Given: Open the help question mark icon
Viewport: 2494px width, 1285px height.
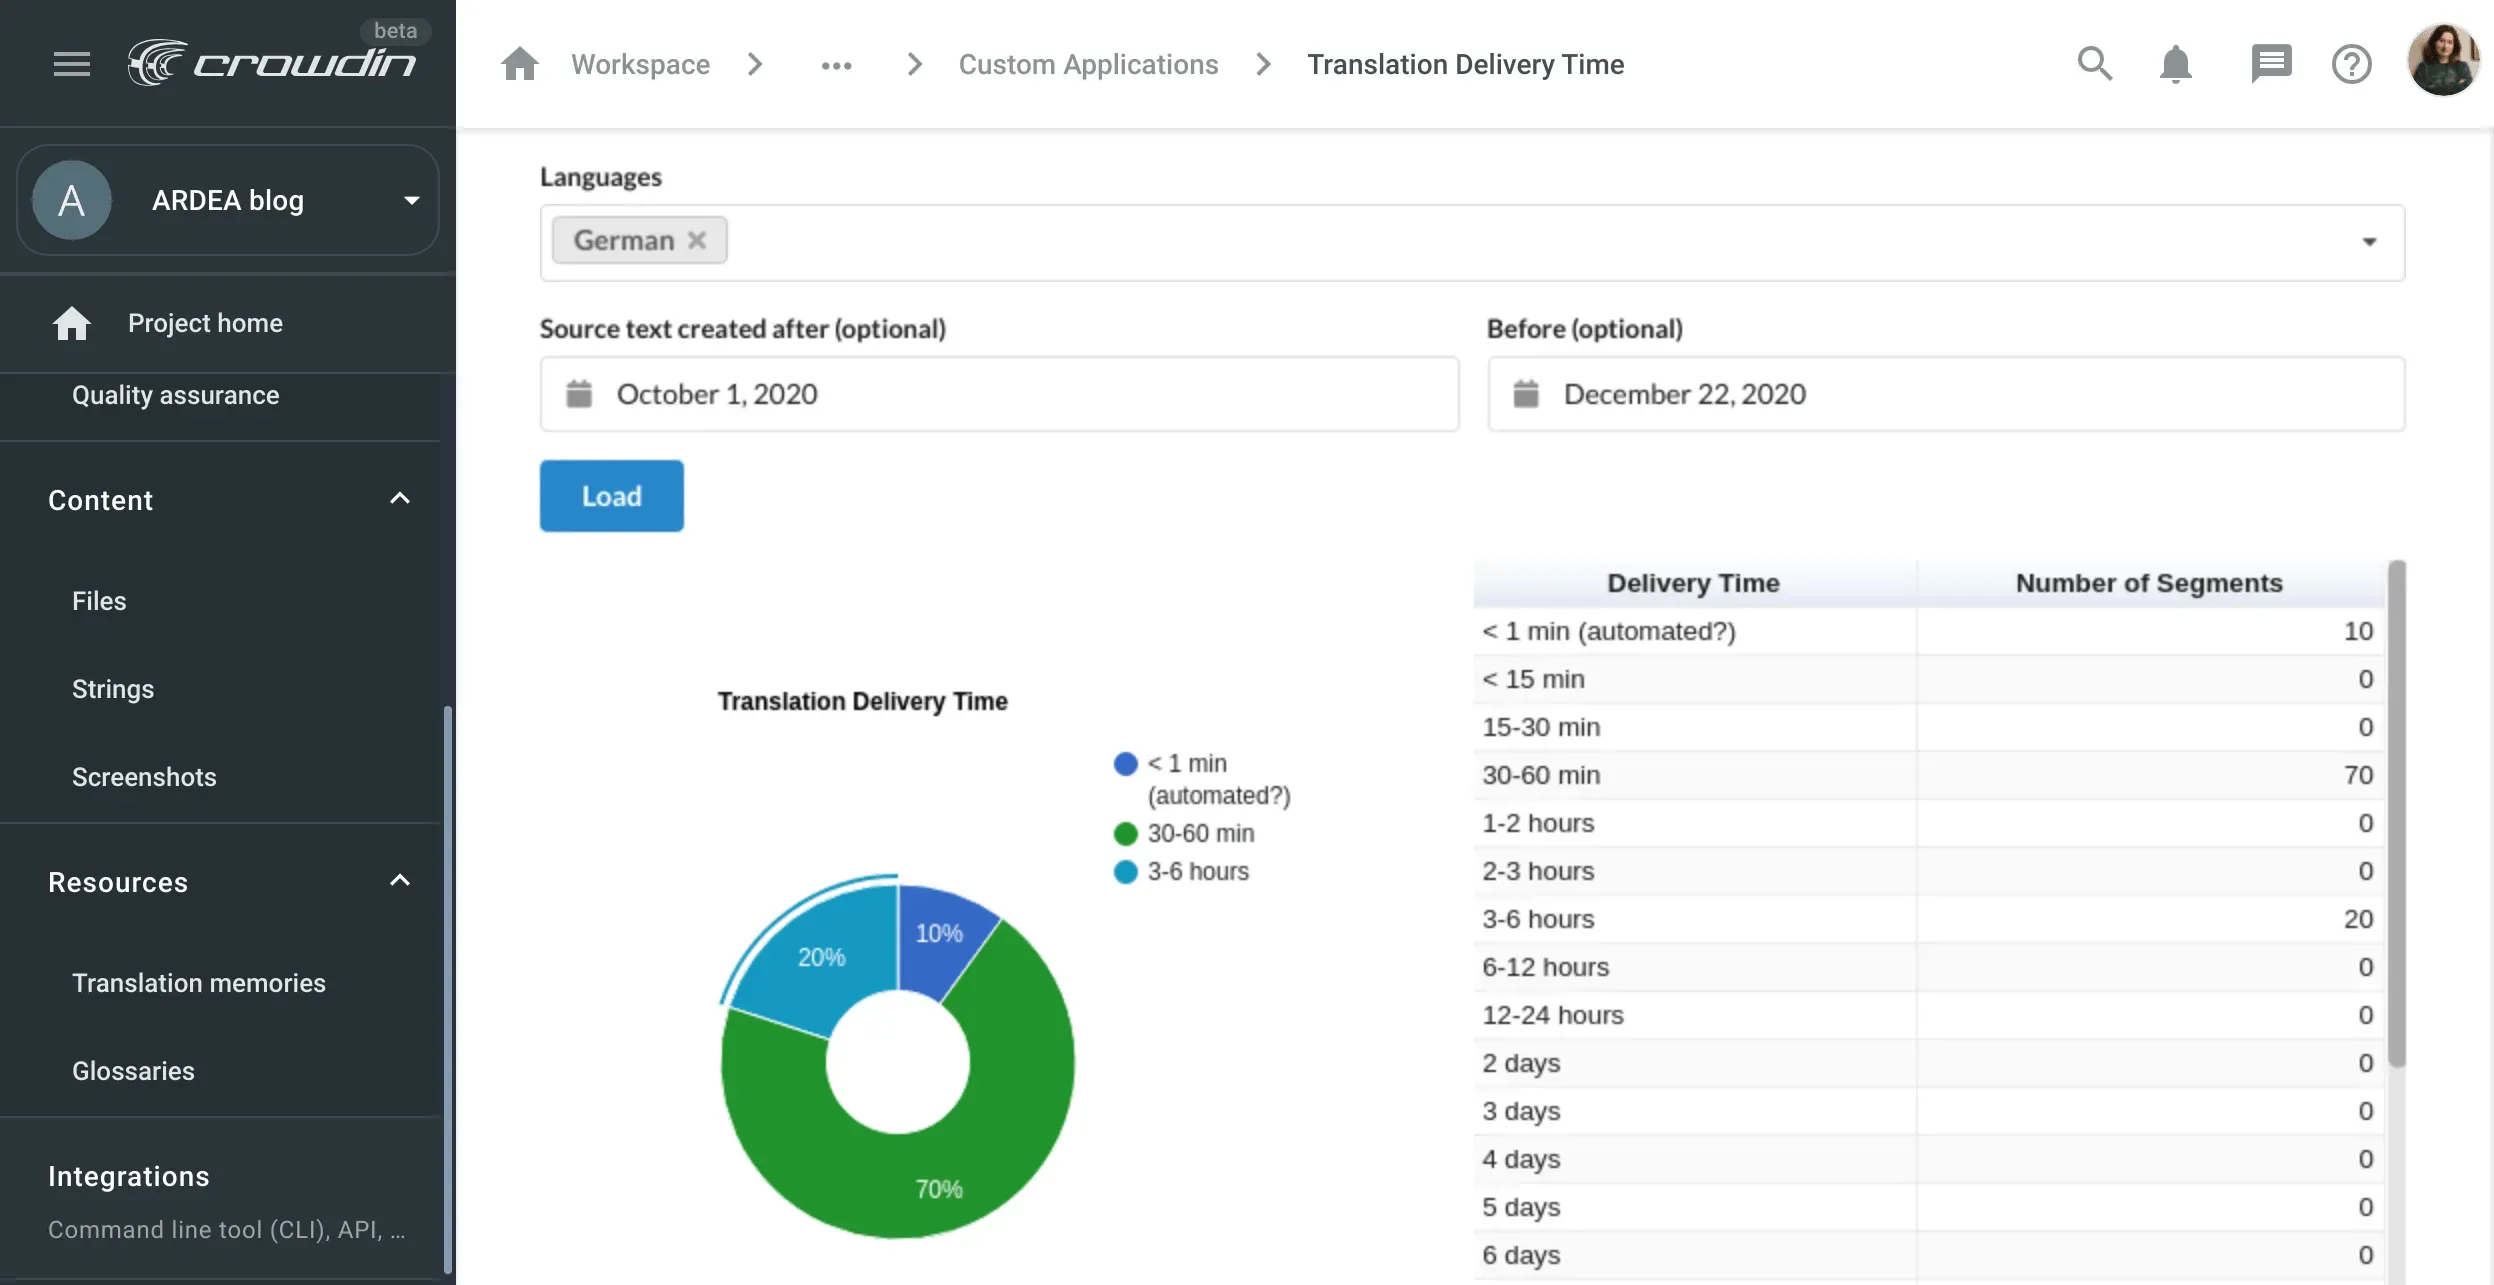Looking at the screenshot, I should click(x=2352, y=63).
